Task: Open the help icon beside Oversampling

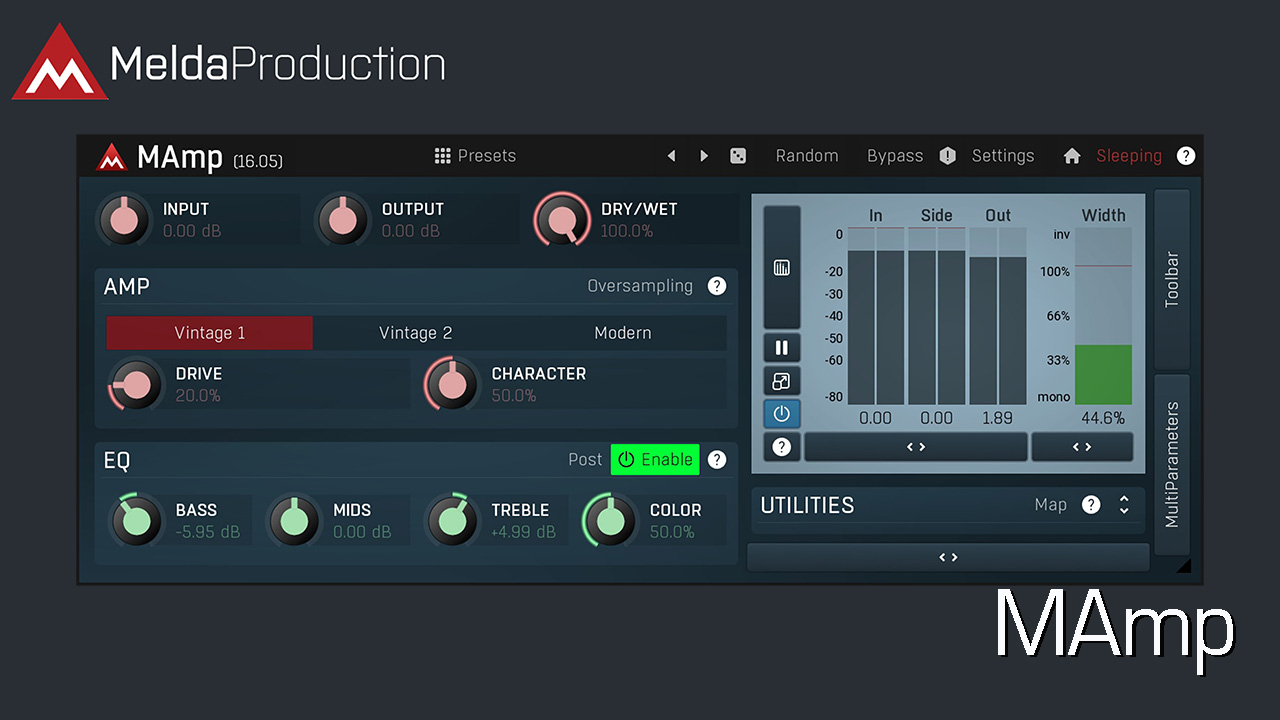Action: click(x=717, y=286)
